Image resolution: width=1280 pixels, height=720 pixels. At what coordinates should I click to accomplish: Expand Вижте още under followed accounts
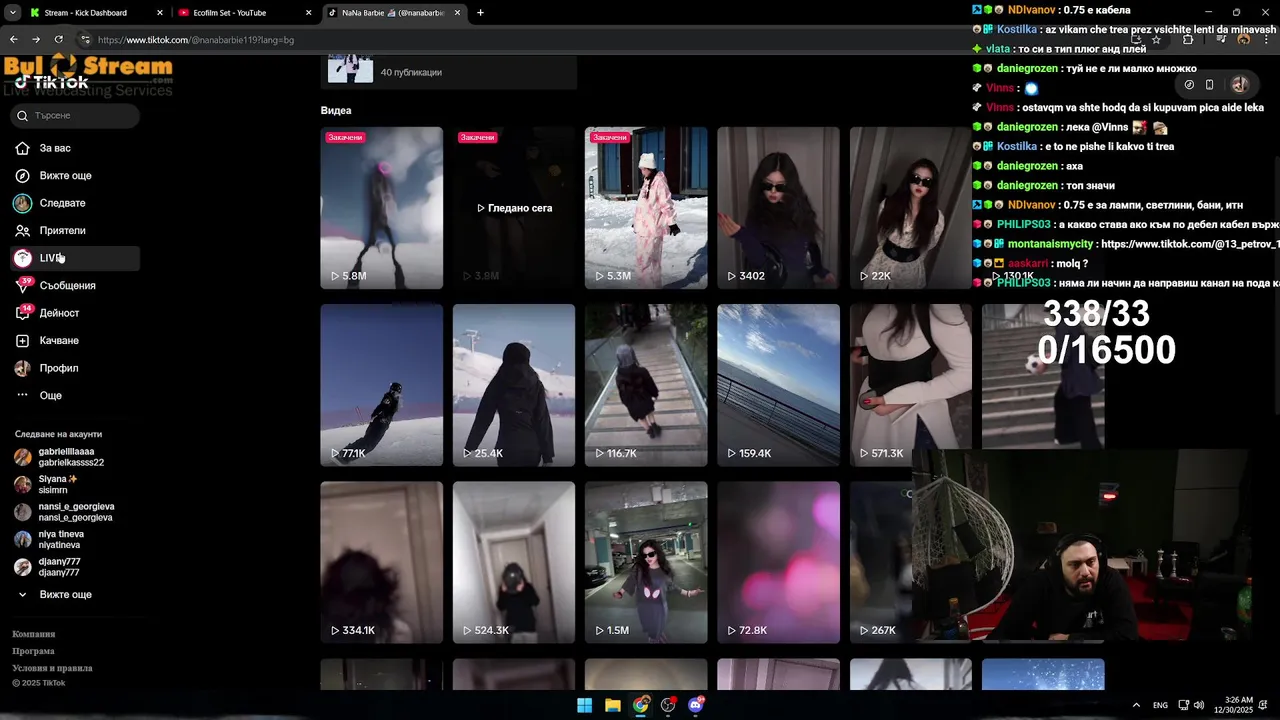[x=75, y=595]
